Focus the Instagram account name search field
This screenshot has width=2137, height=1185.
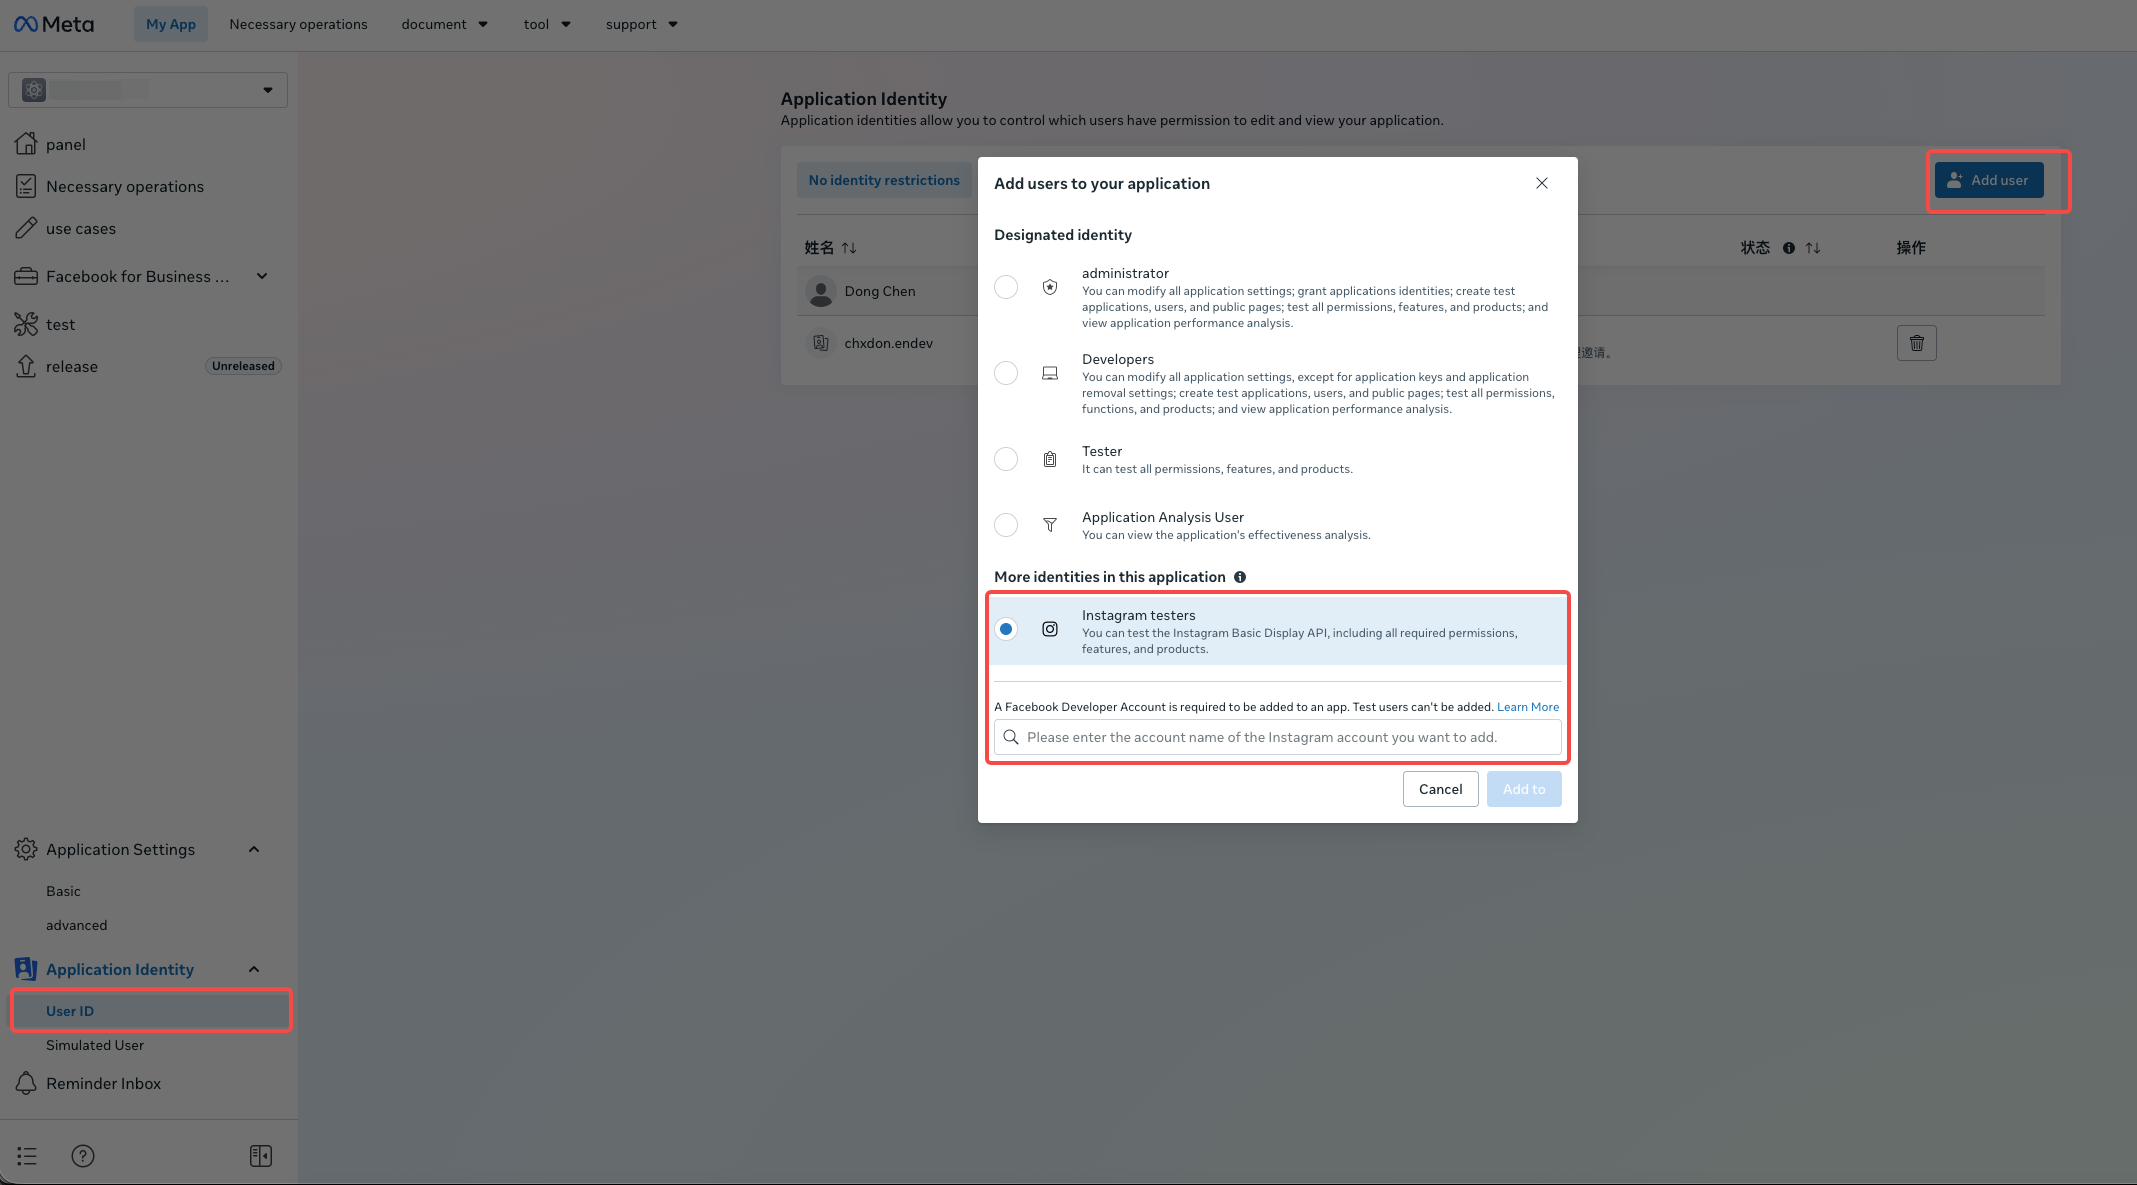click(1278, 737)
